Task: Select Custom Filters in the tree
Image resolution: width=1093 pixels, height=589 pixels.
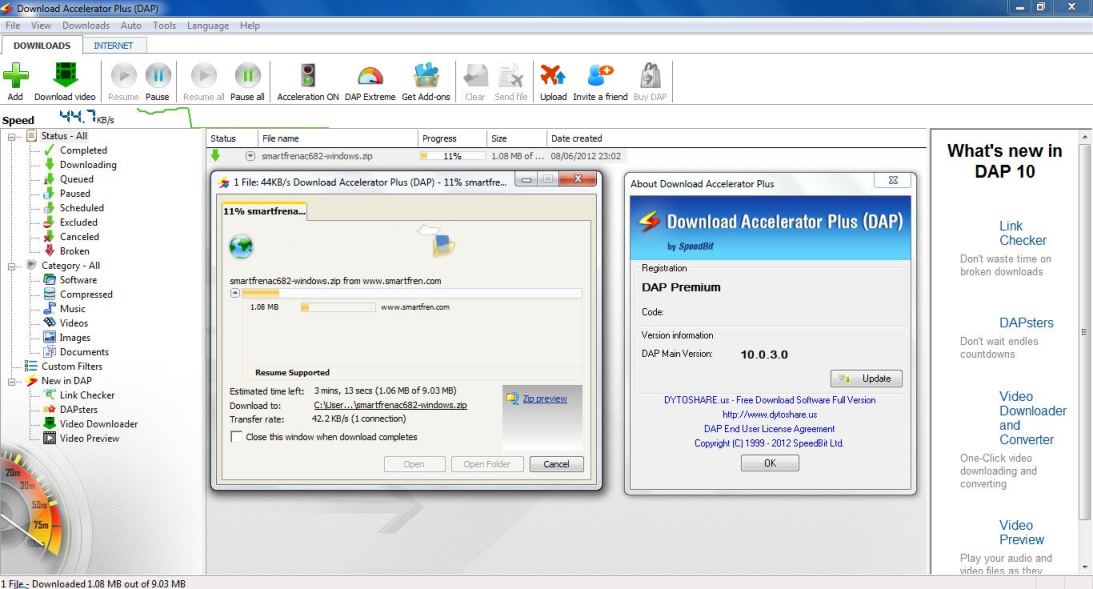Action: pyautogui.click(x=71, y=366)
